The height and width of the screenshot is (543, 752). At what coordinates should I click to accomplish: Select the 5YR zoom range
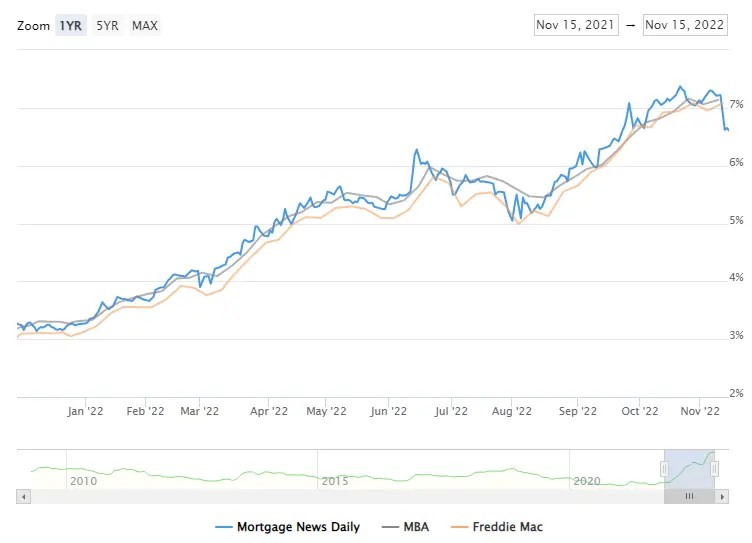(107, 25)
